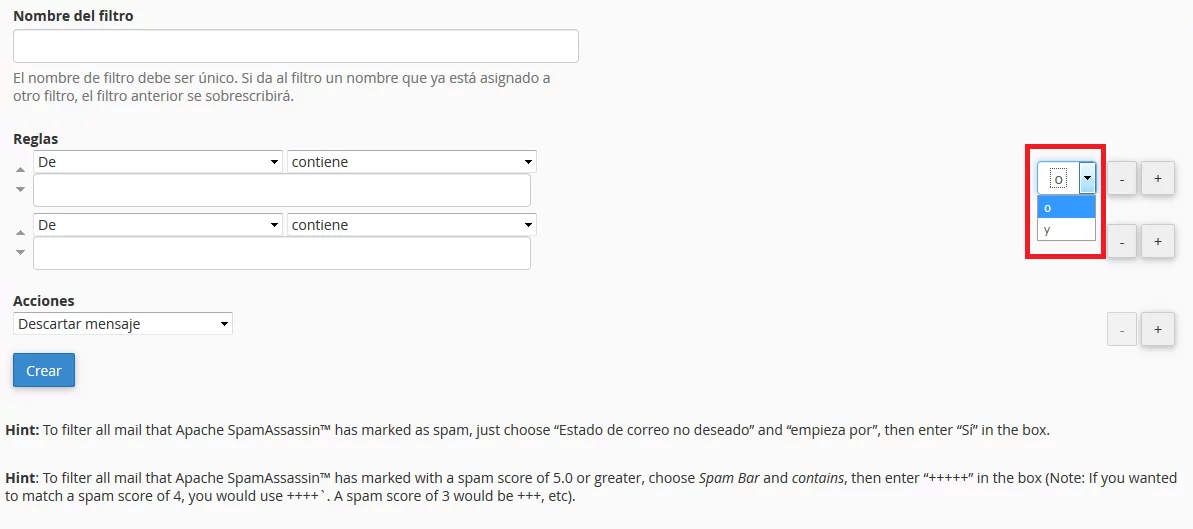Click the second rule's move-up arrow
1193x529 pixels.
[20, 233]
